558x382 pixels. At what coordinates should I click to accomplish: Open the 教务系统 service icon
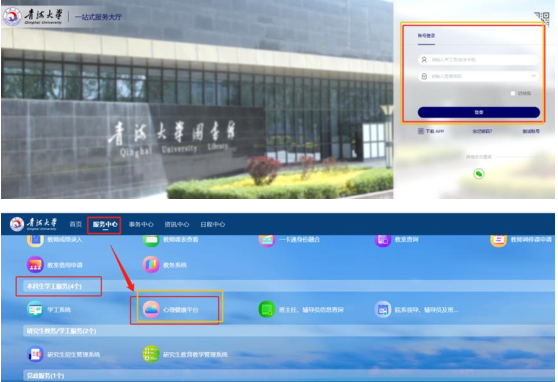click(x=151, y=265)
